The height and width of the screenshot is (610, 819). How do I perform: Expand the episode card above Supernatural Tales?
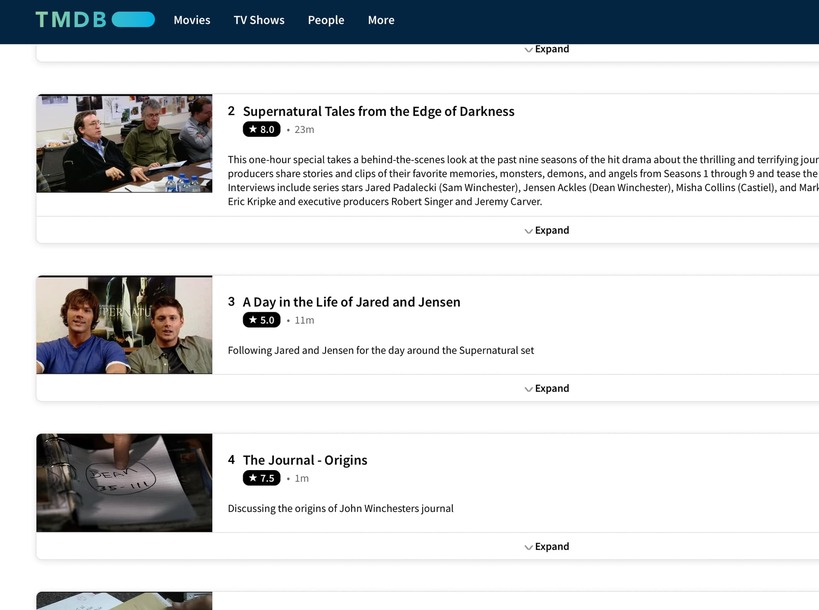click(x=547, y=49)
